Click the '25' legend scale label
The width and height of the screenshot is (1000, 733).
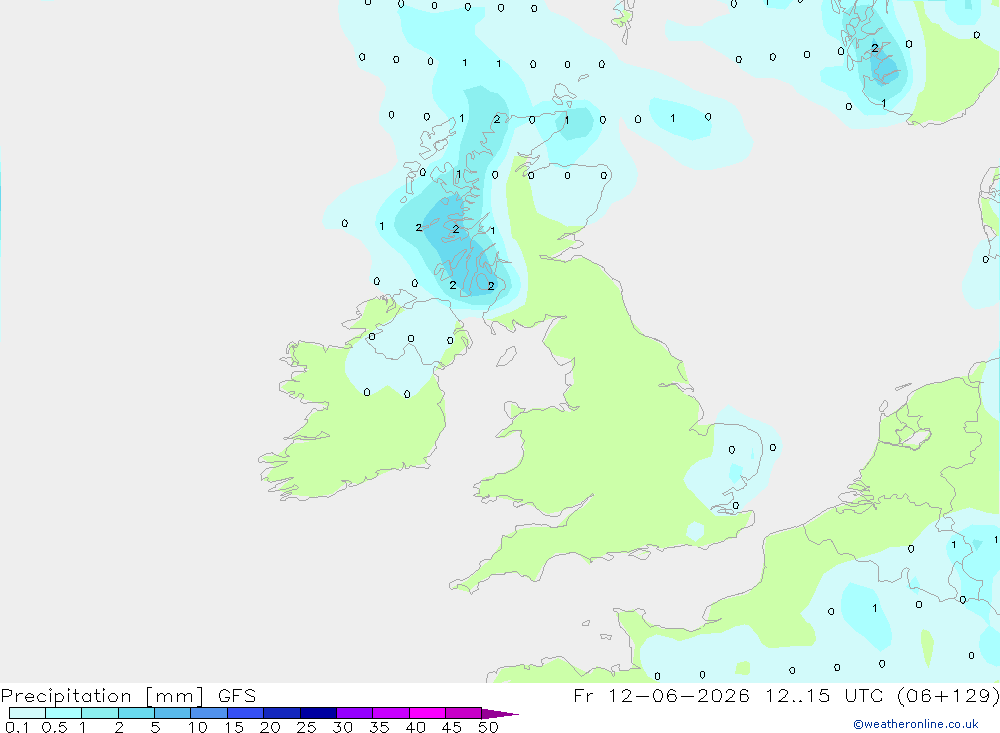point(306,727)
